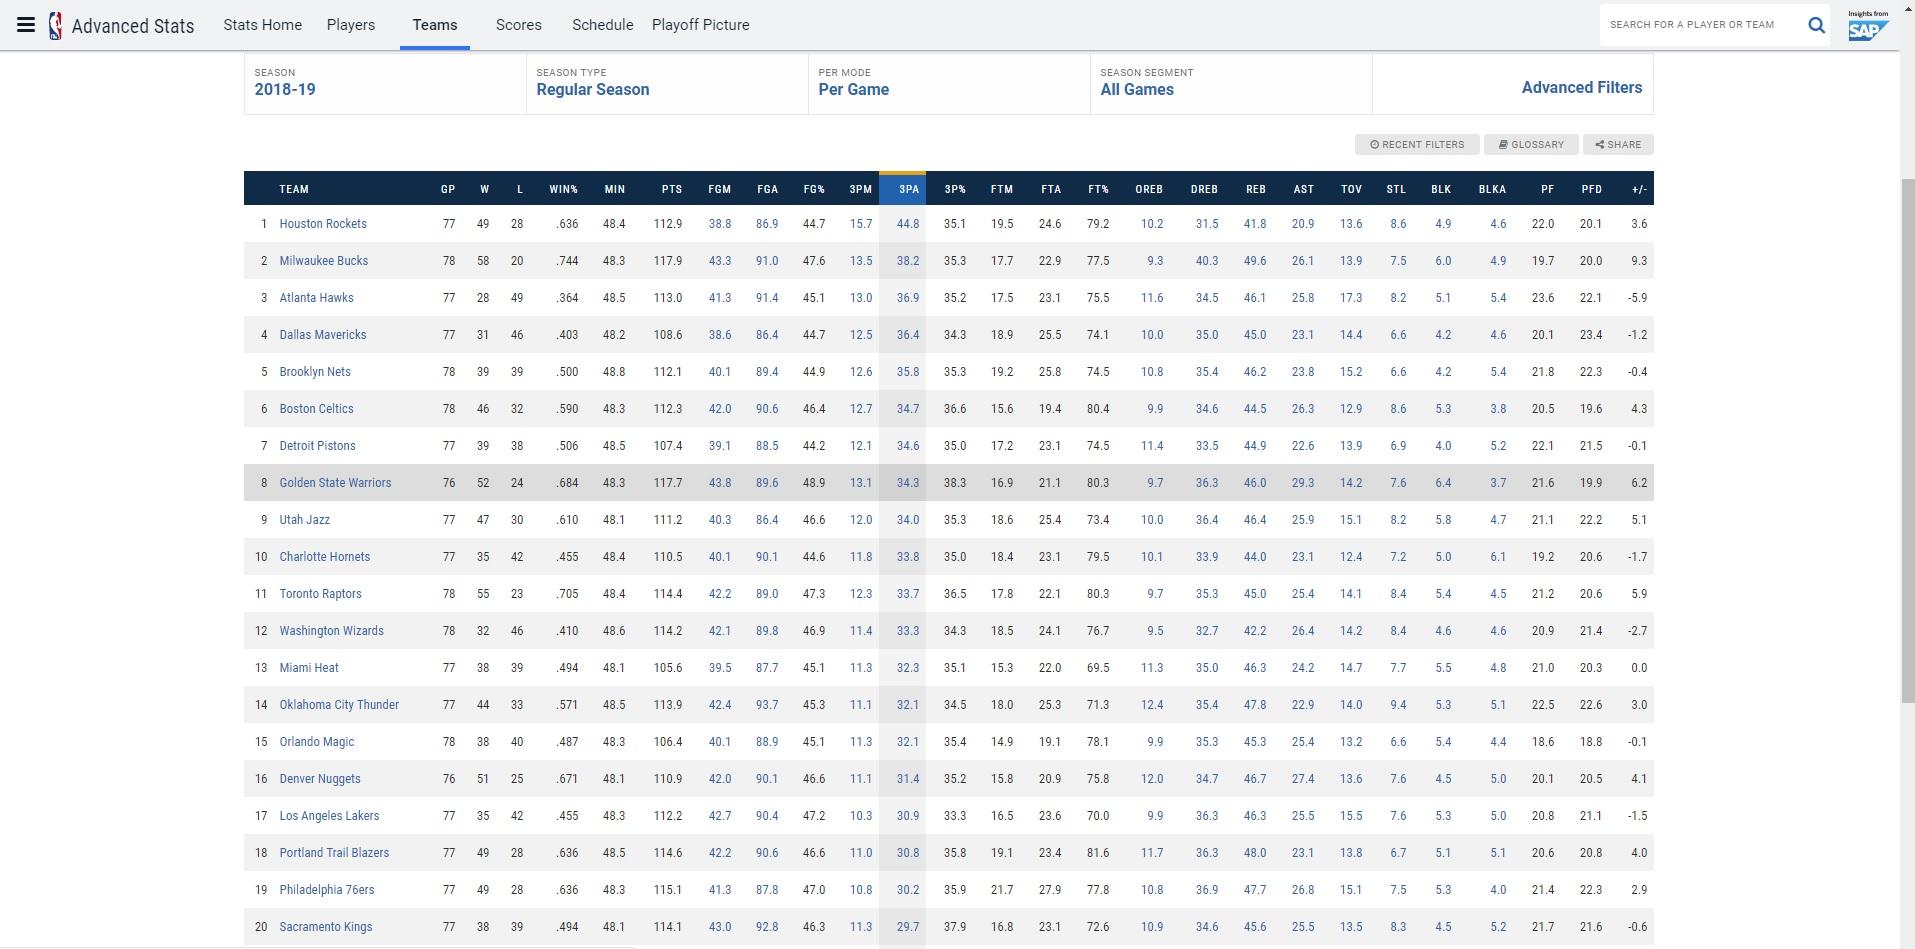
Task: Open Boston Celtics team link
Action: 316,409
